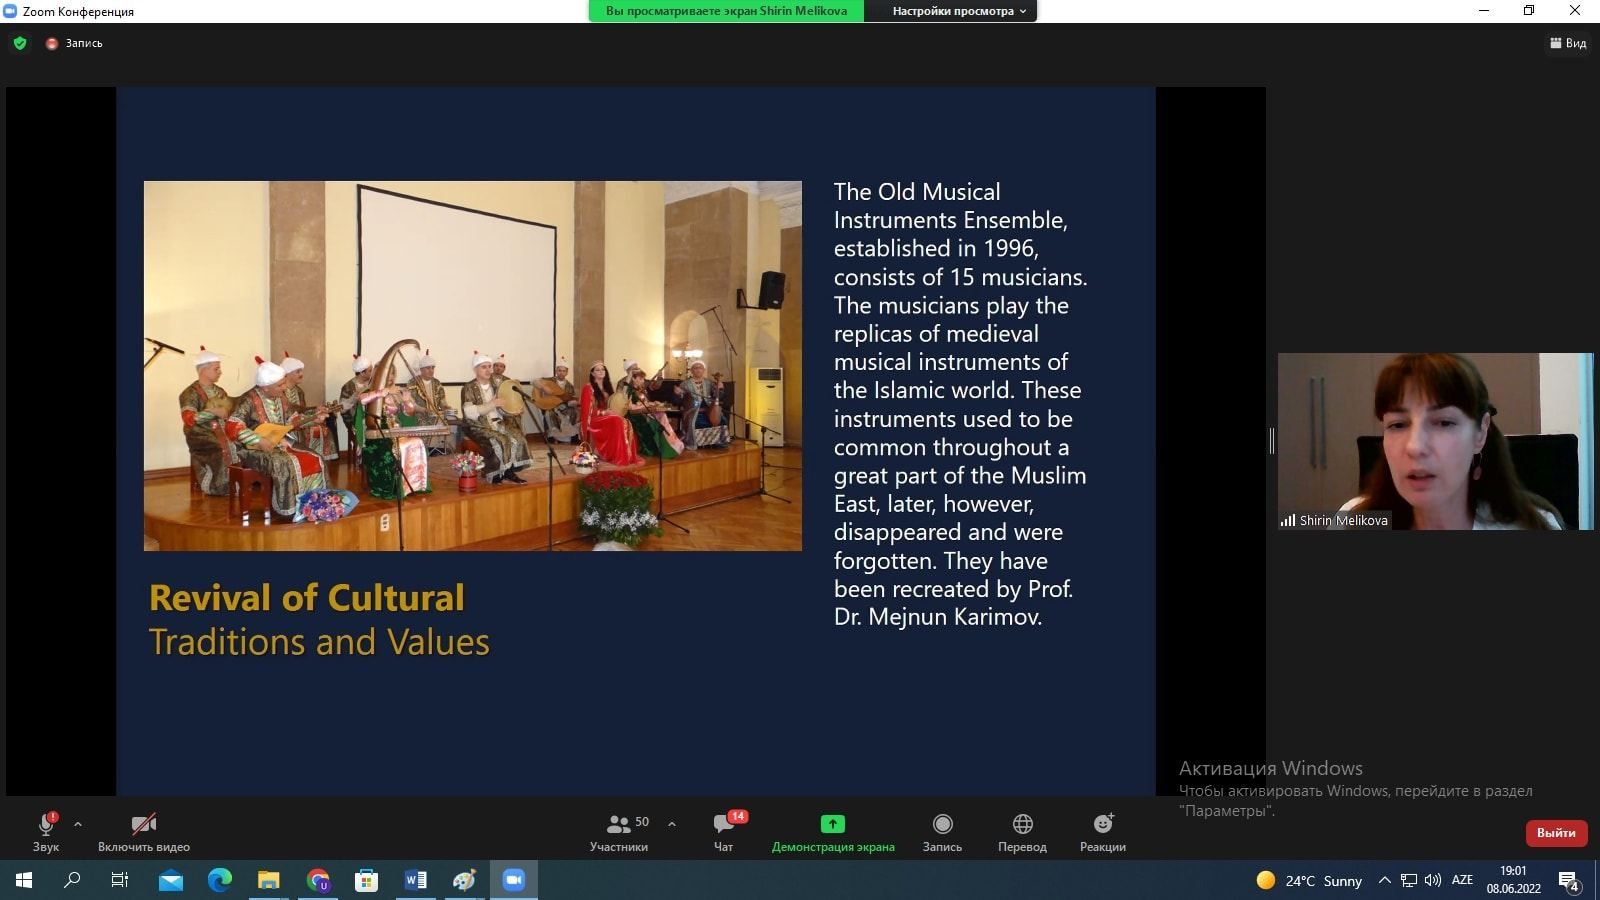Viewport: 1600px width, 900px height.
Task: Click the Dr. Mejnun Karimov text line
Action: click(x=938, y=617)
